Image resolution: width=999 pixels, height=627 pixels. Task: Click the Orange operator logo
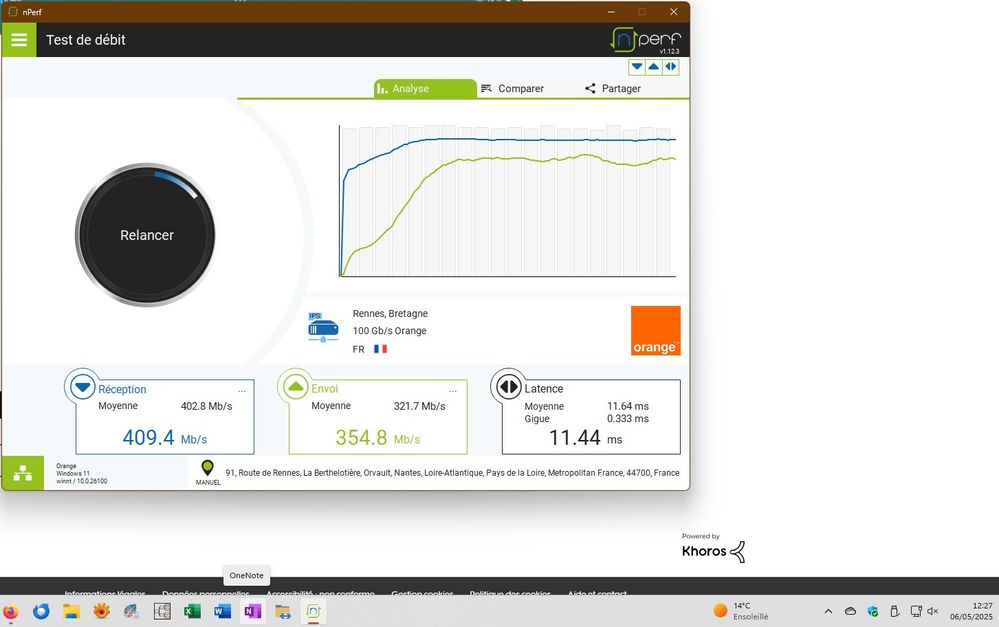[x=655, y=331]
